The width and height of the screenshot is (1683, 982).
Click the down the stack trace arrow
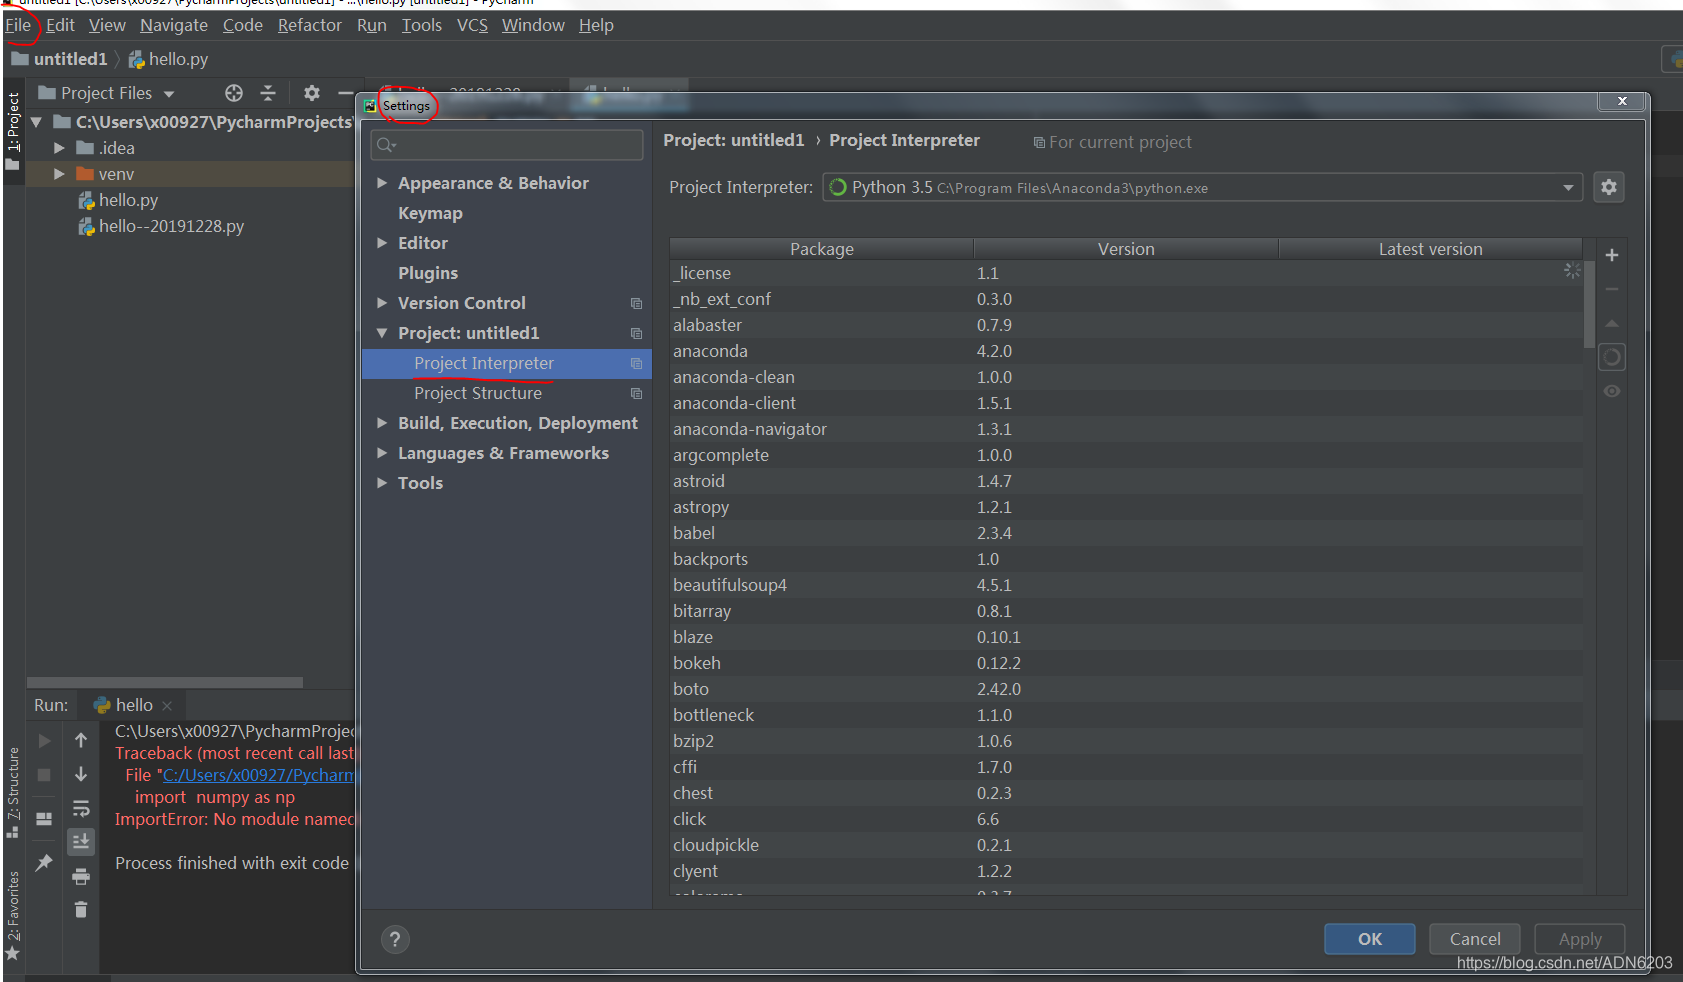81,774
